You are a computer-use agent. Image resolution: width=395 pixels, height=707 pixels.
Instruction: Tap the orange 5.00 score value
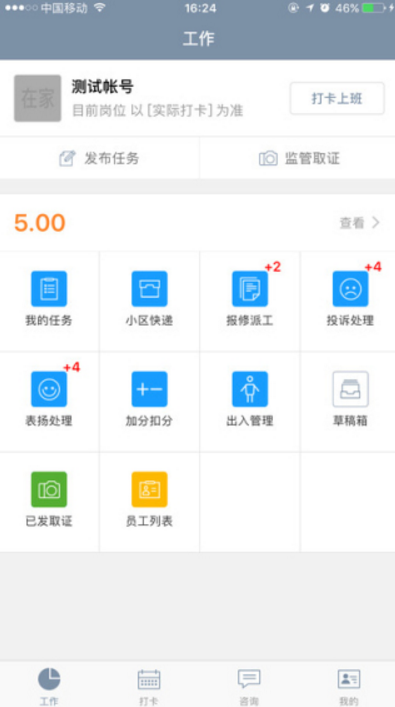click(40, 223)
